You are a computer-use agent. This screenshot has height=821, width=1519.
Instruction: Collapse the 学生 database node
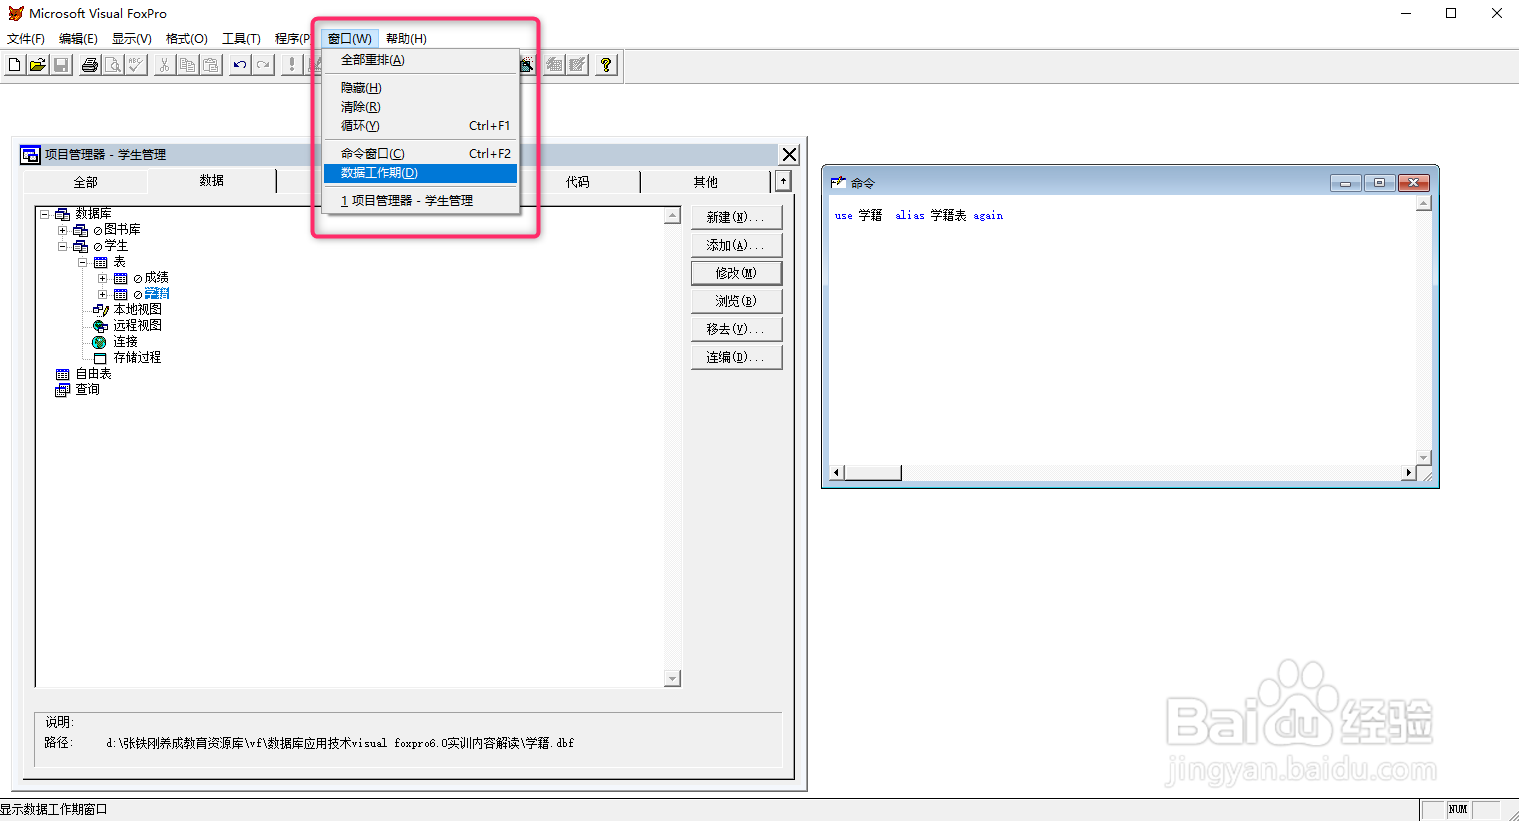(62, 246)
